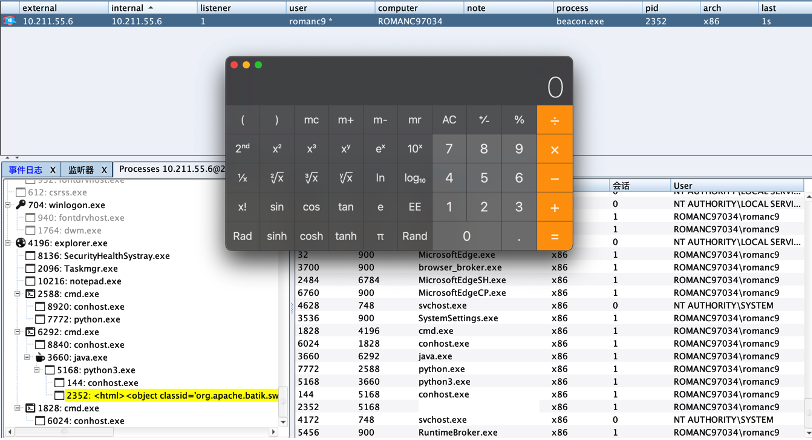Screen dimensions: 812x440
Task: Click the plus key on Calculator
Action: 555,207
